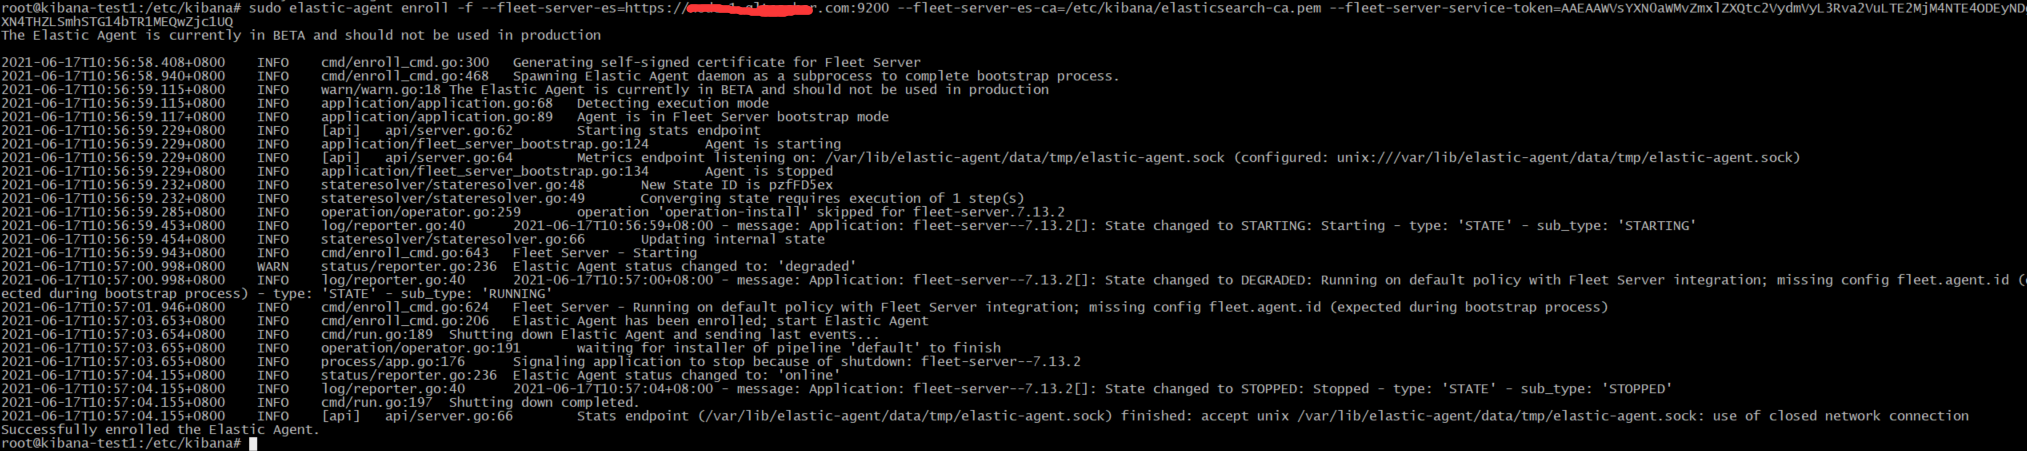Click 'Starting stats endpoint' log message

coord(669,130)
